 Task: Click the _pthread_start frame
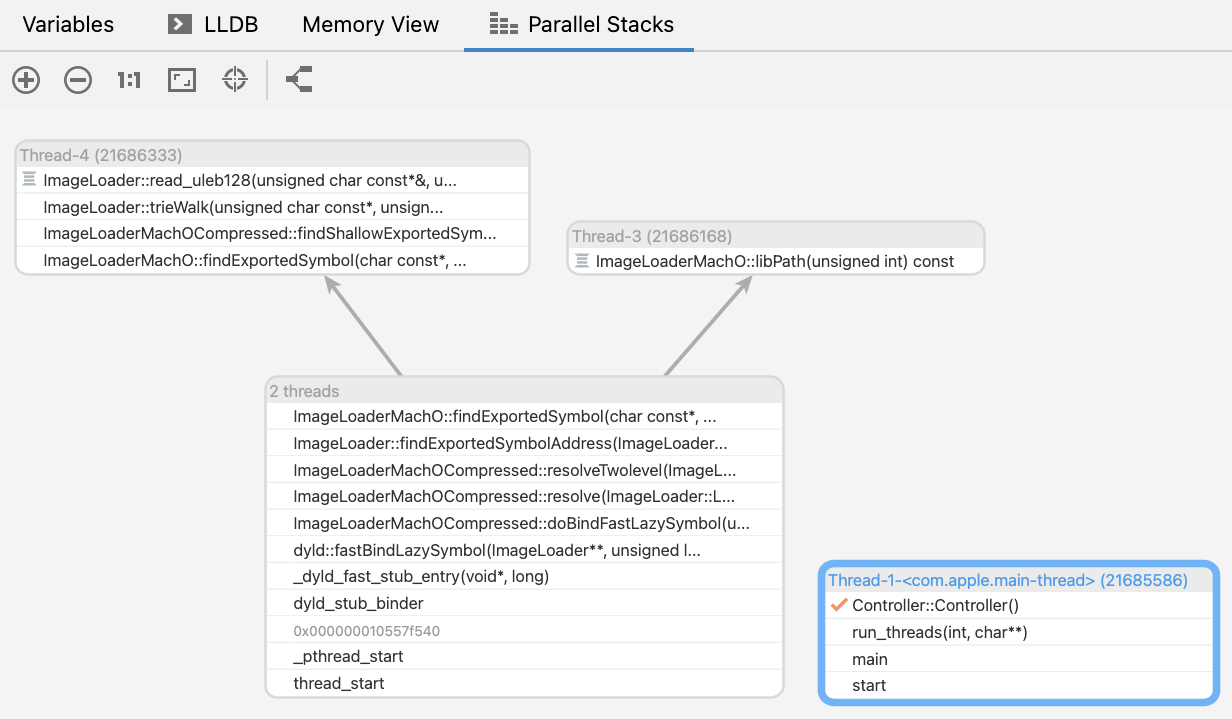click(x=348, y=656)
